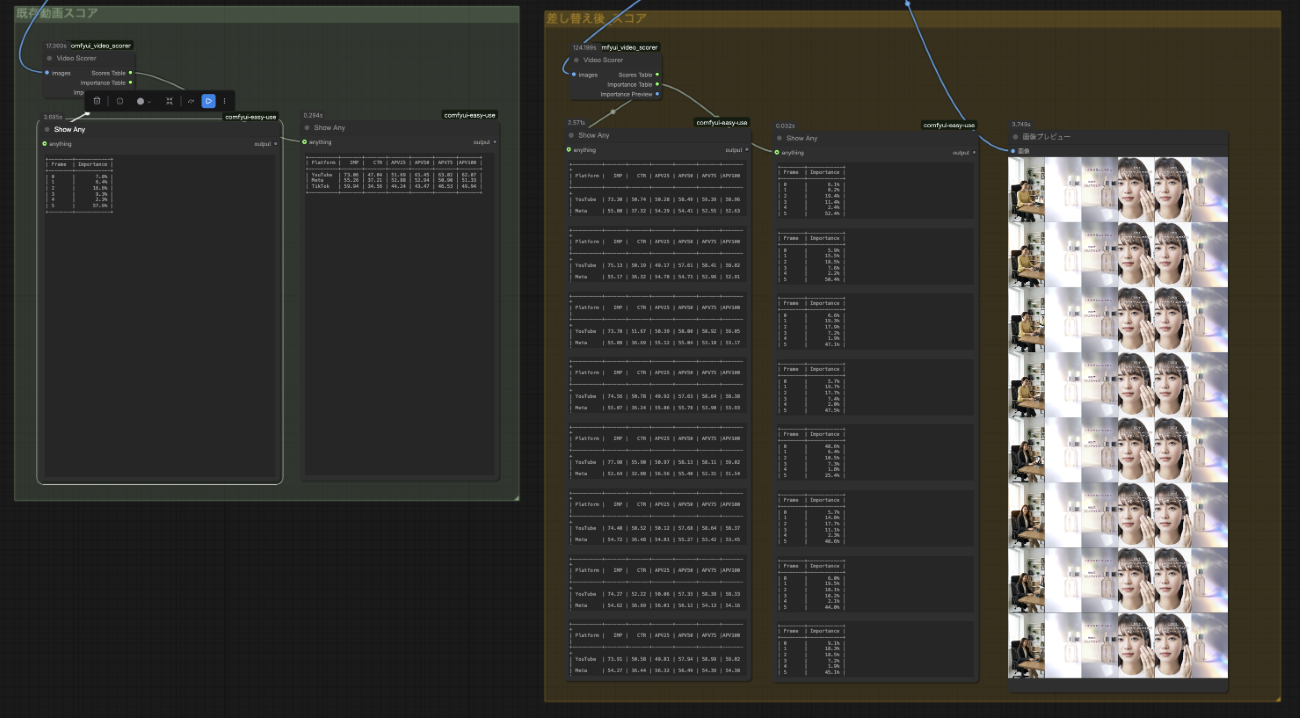
Task: Click the trash delete icon in node toolbar
Action: [97, 101]
